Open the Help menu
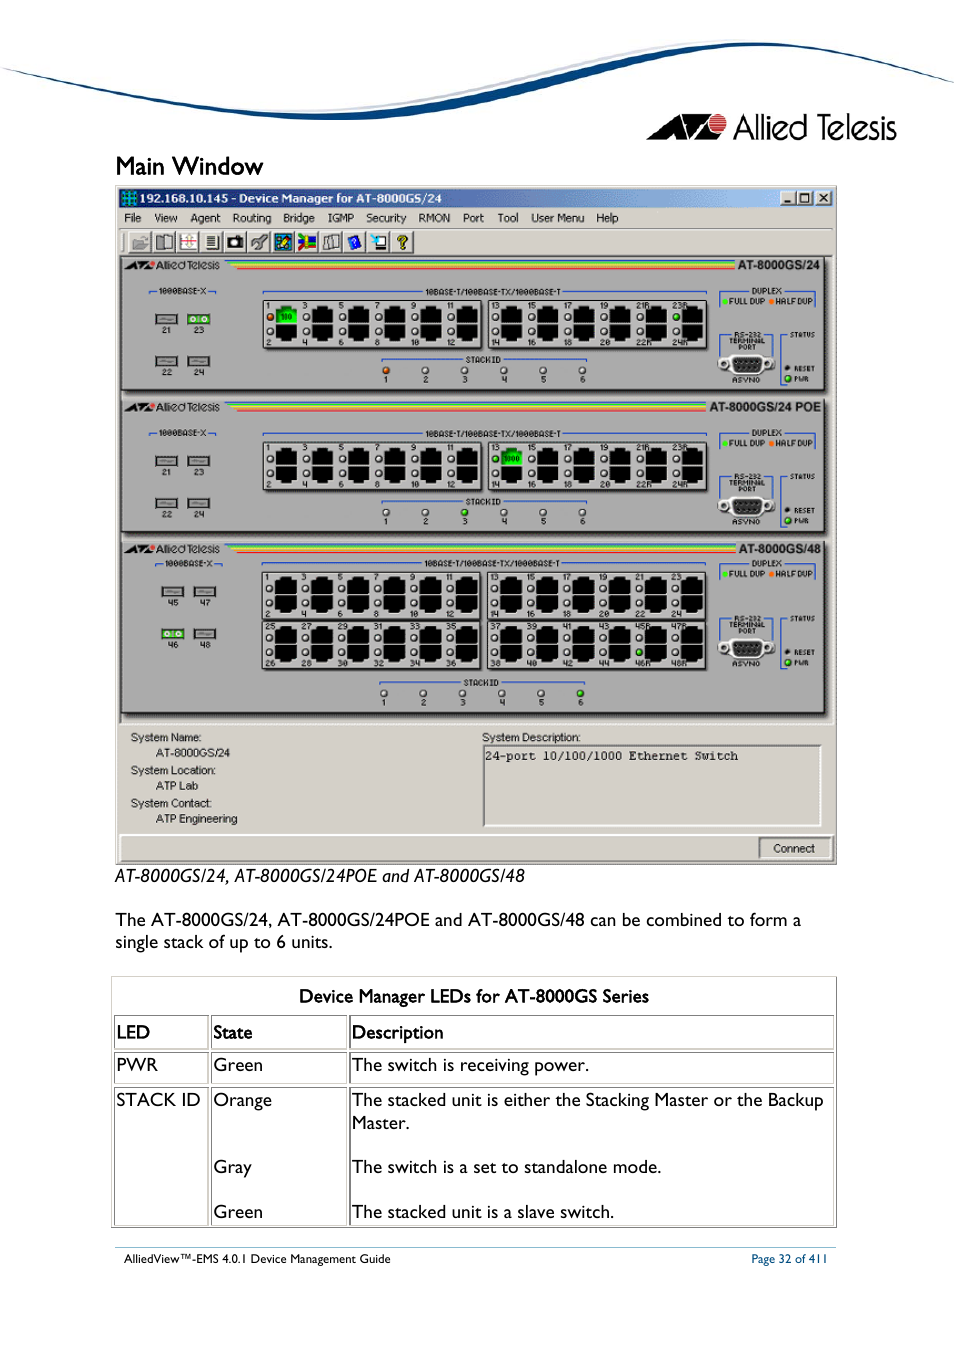The image size is (954, 1350). tap(607, 218)
